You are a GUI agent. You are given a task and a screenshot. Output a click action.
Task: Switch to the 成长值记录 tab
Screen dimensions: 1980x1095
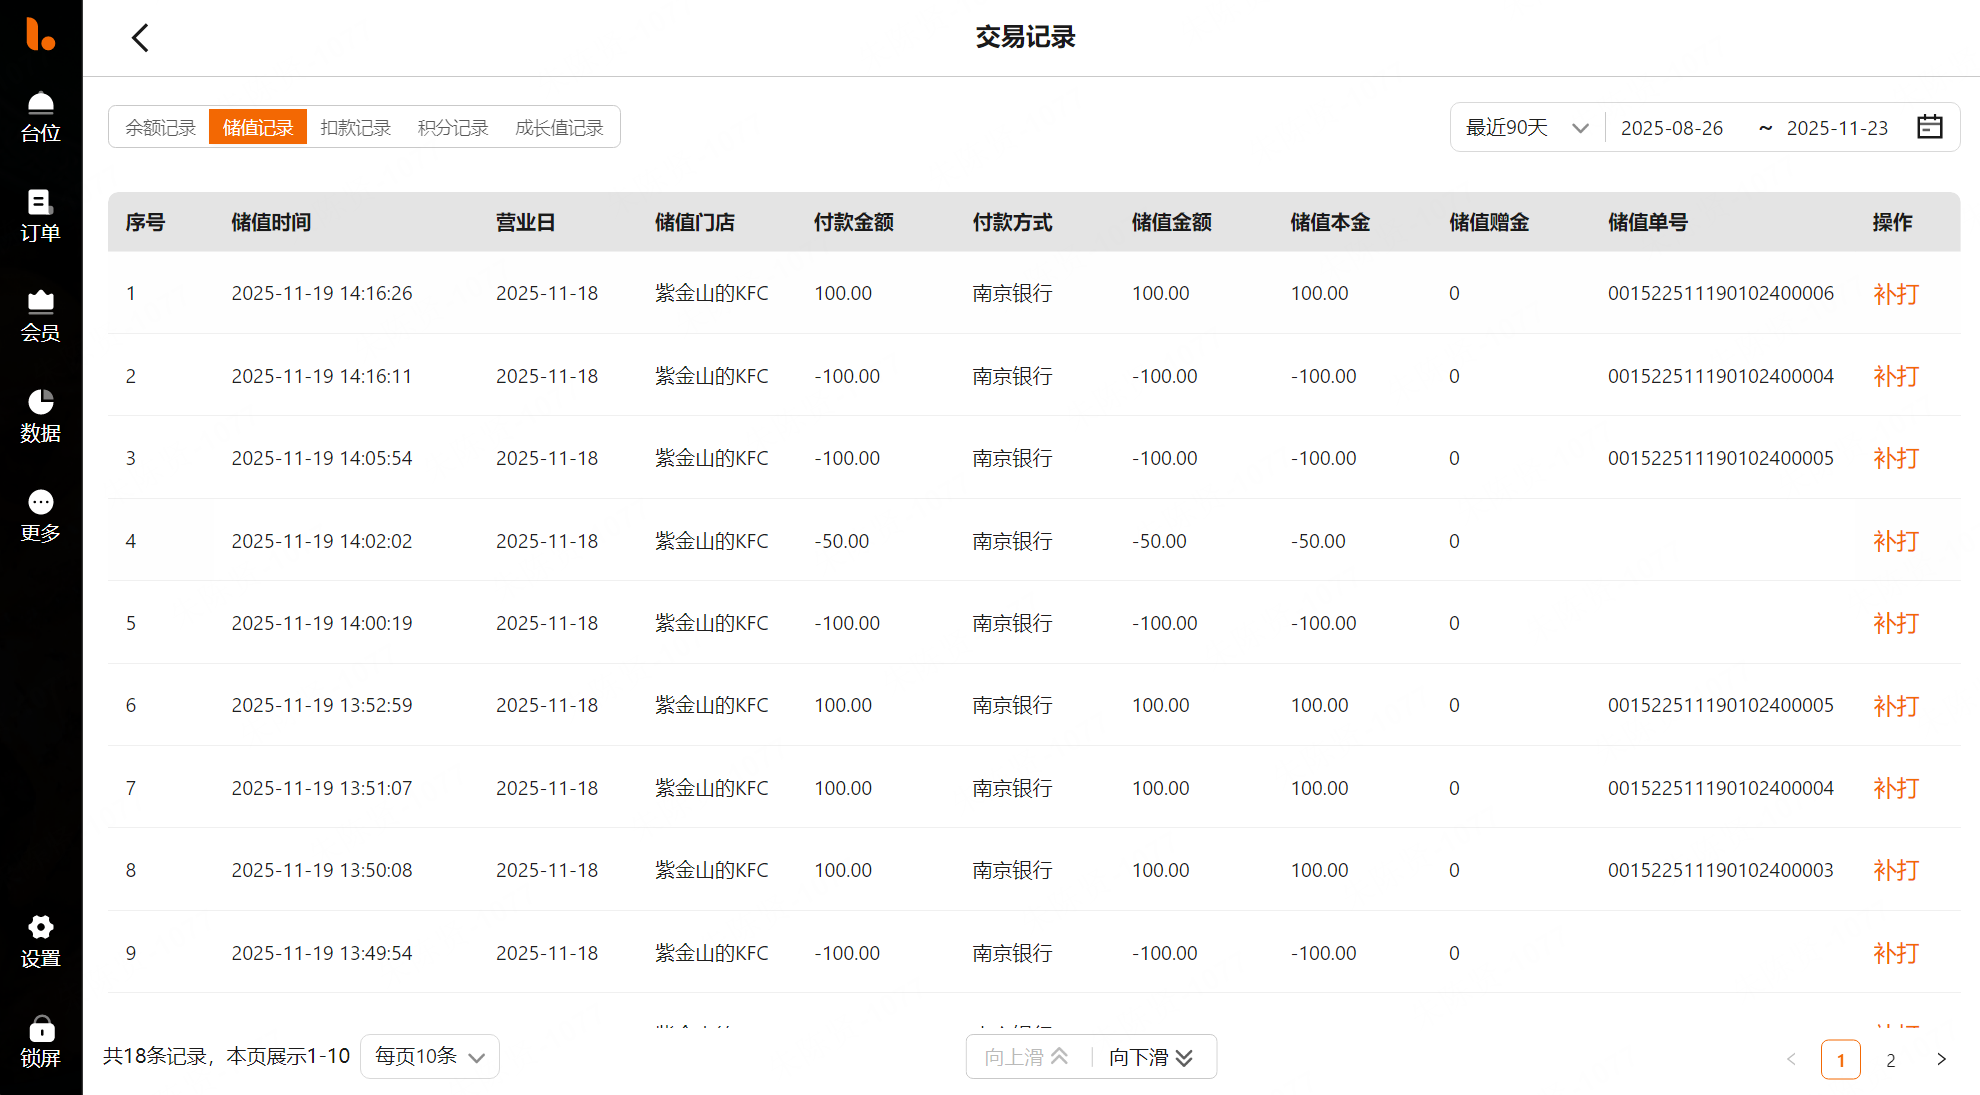click(x=559, y=128)
